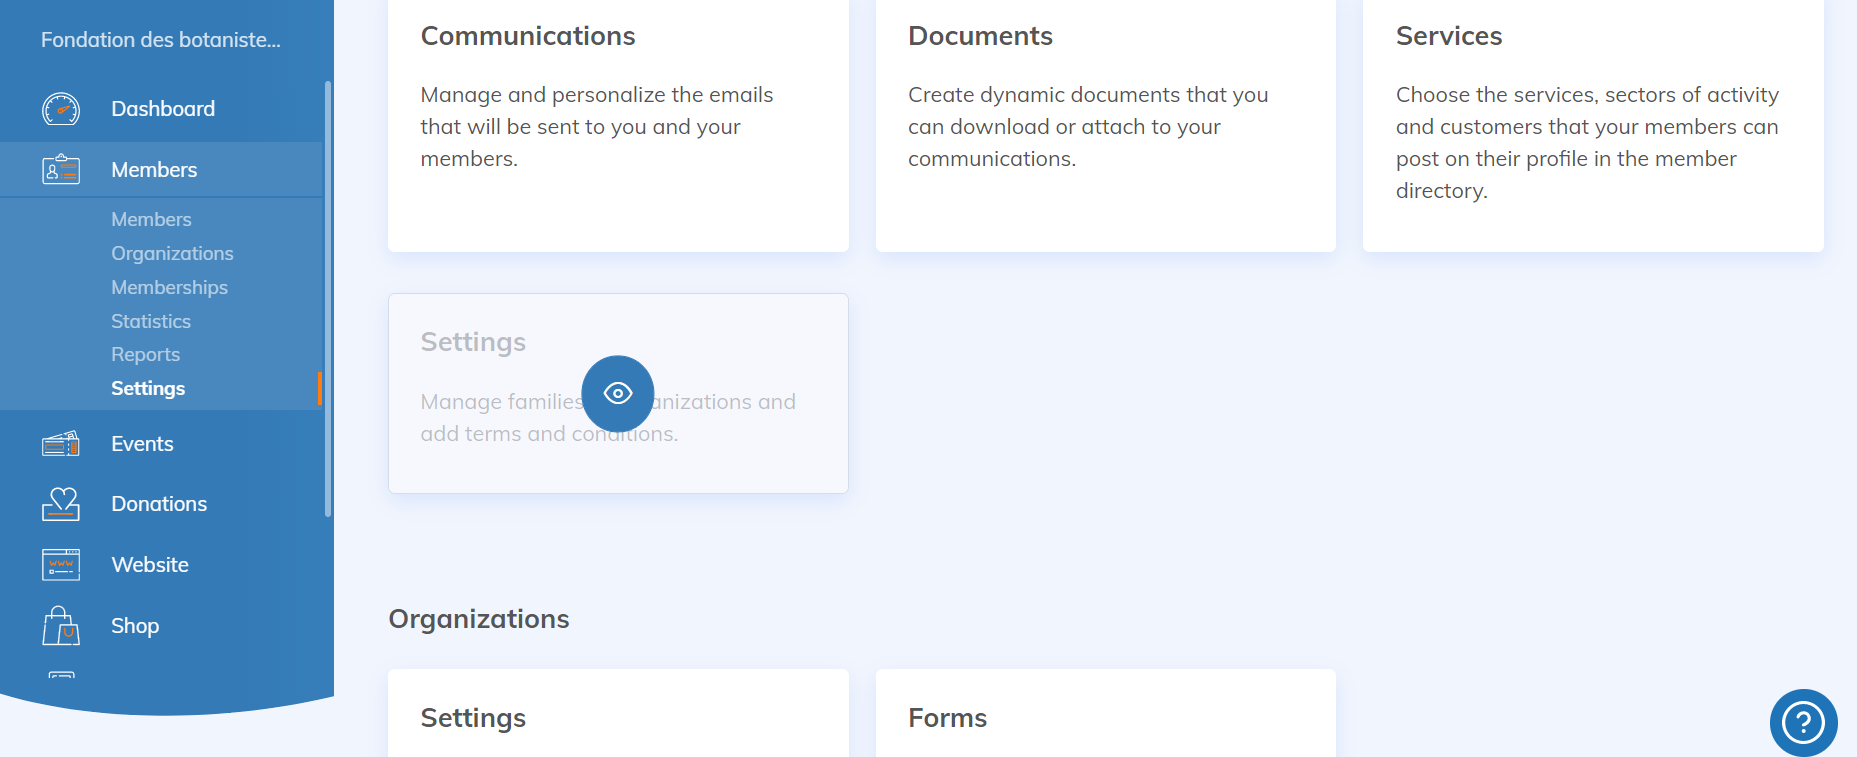Click the Website browser icon
The image size is (1857, 757).
(61, 565)
